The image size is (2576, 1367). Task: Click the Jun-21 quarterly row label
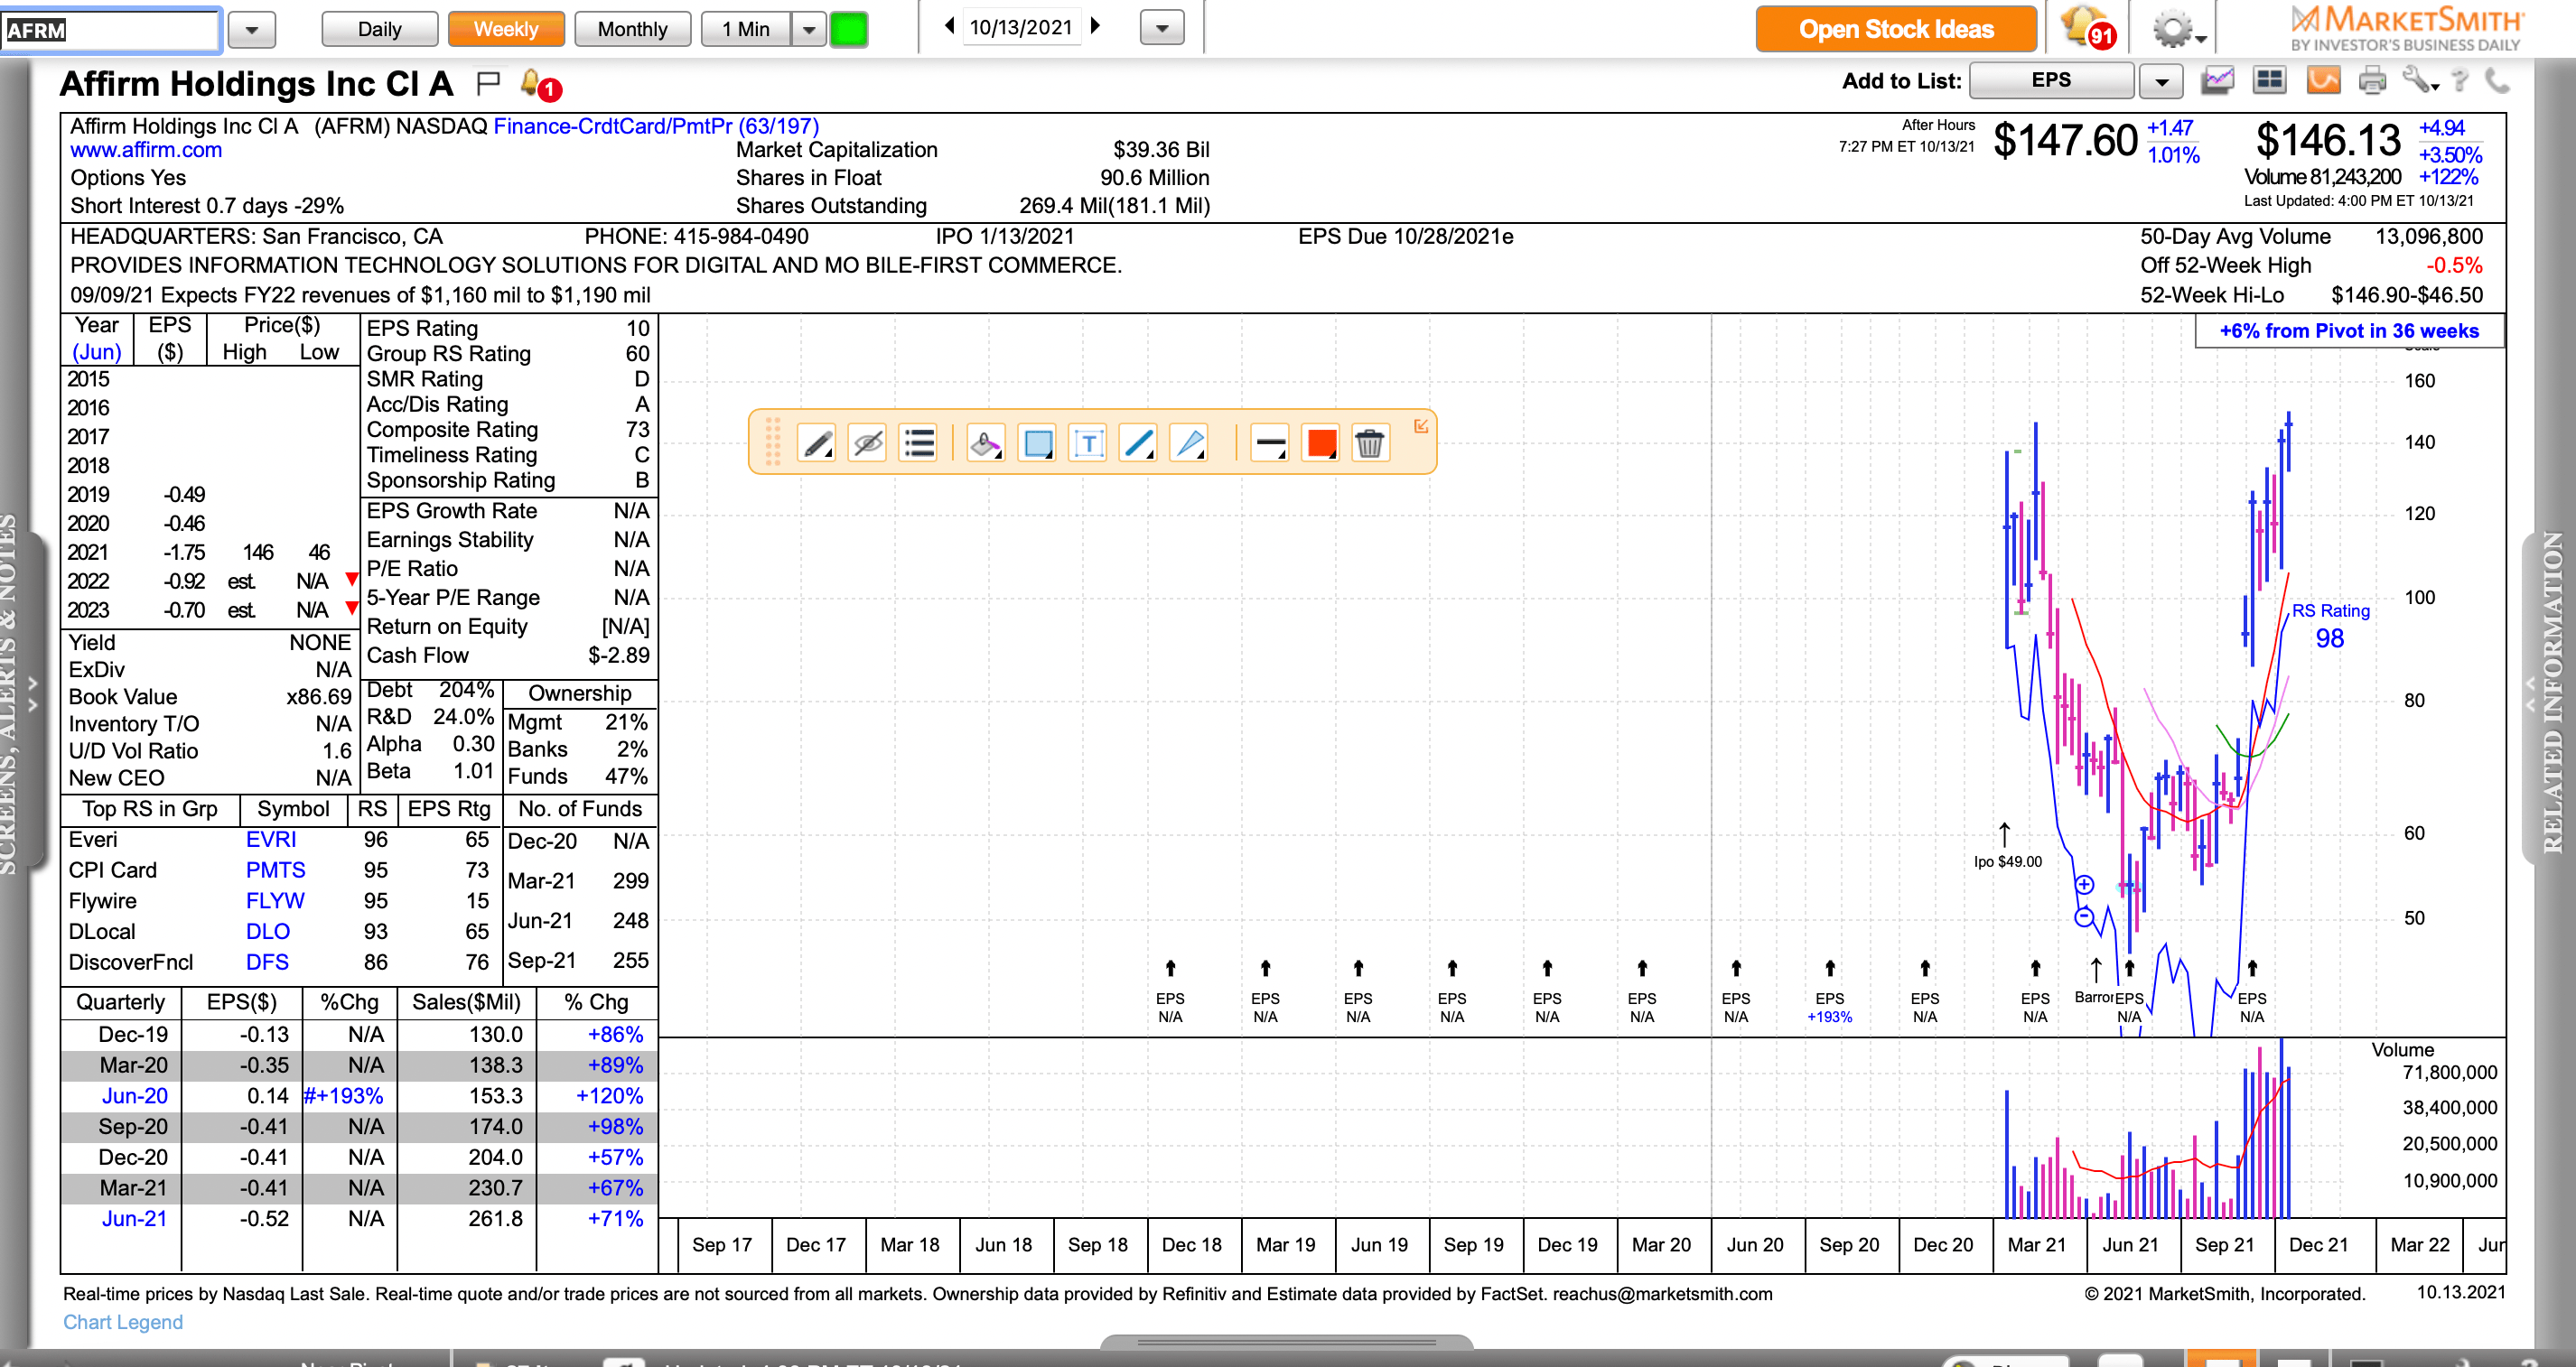pos(134,1219)
